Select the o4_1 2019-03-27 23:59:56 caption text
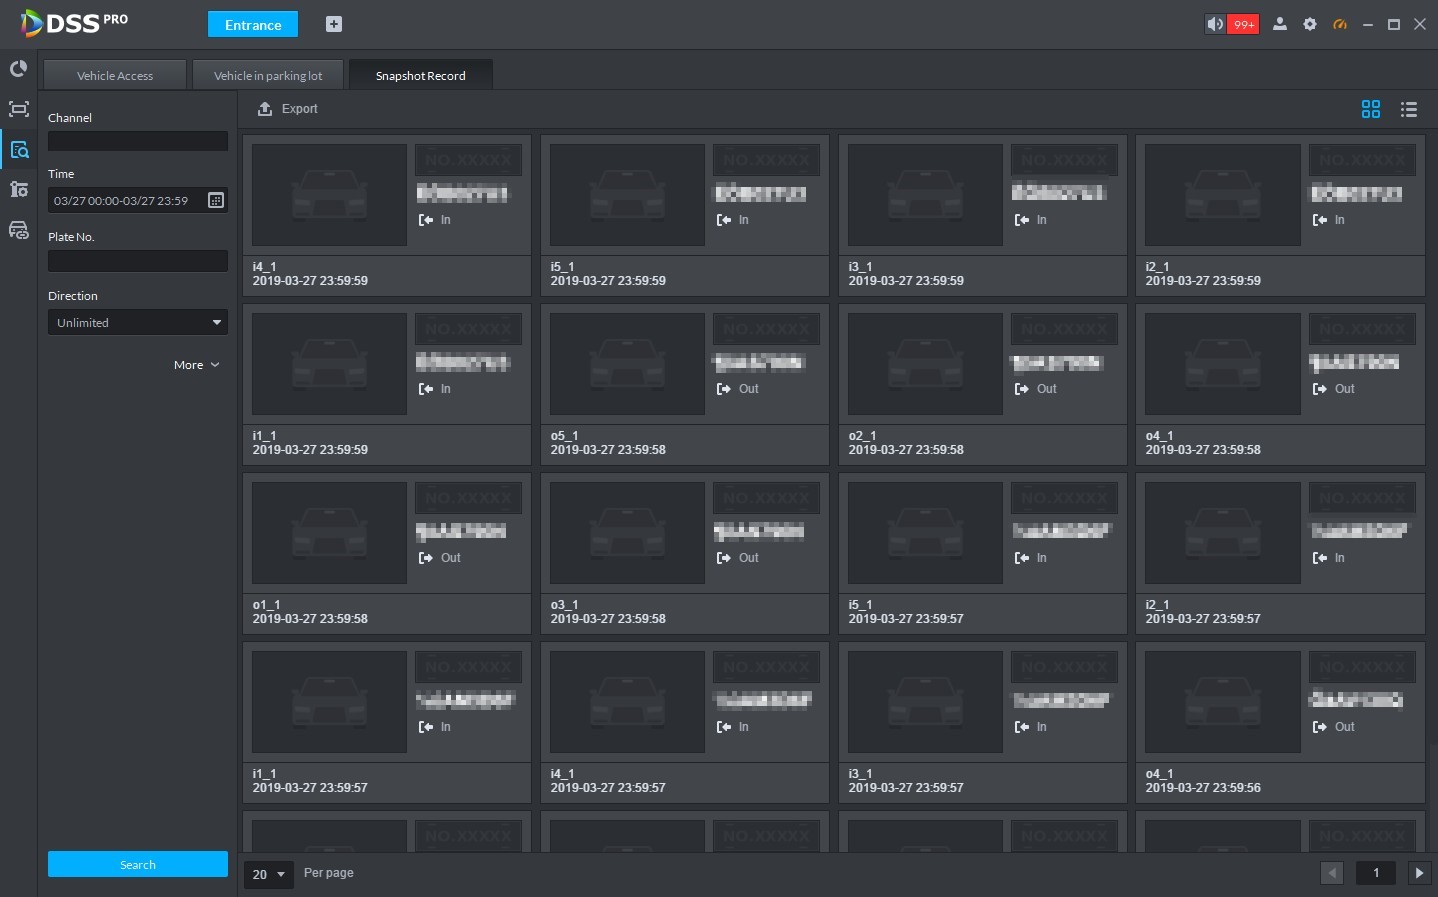1438x897 pixels. pyautogui.click(x=1203, y=781)
